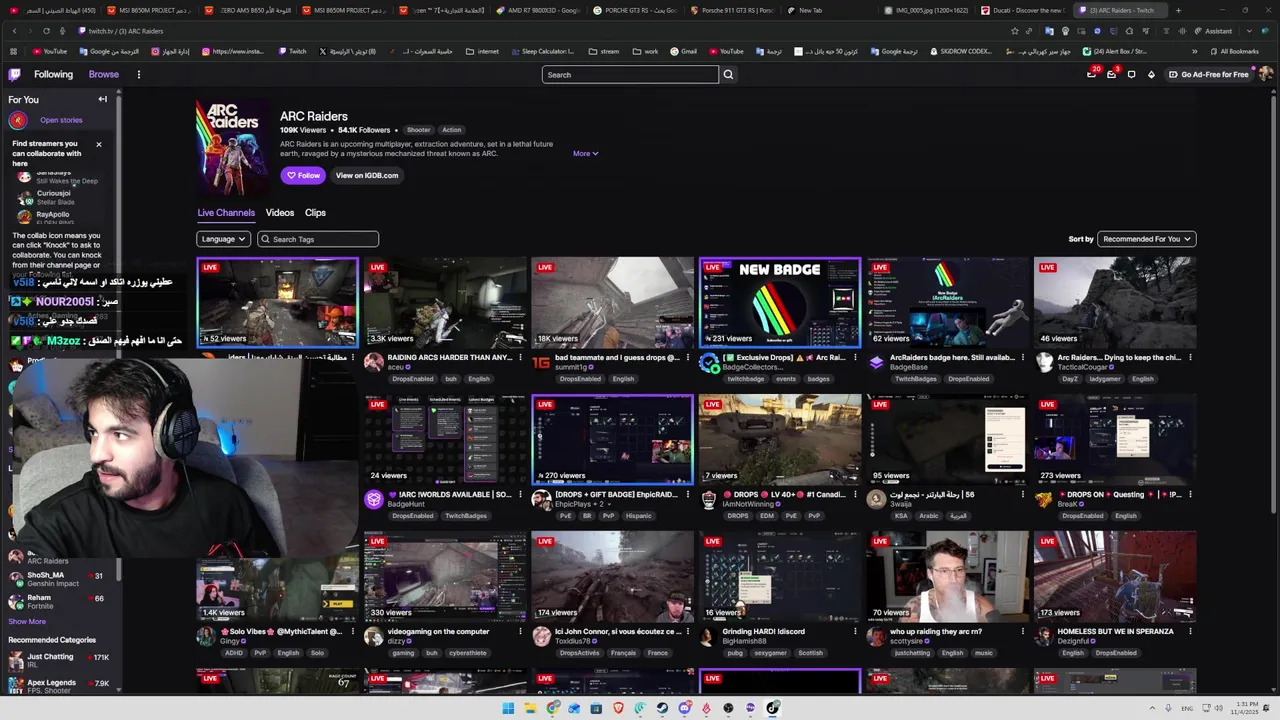The image size is (1280, 720).
Task: Open options for summit1g stream card
Action: click(687, 357)
